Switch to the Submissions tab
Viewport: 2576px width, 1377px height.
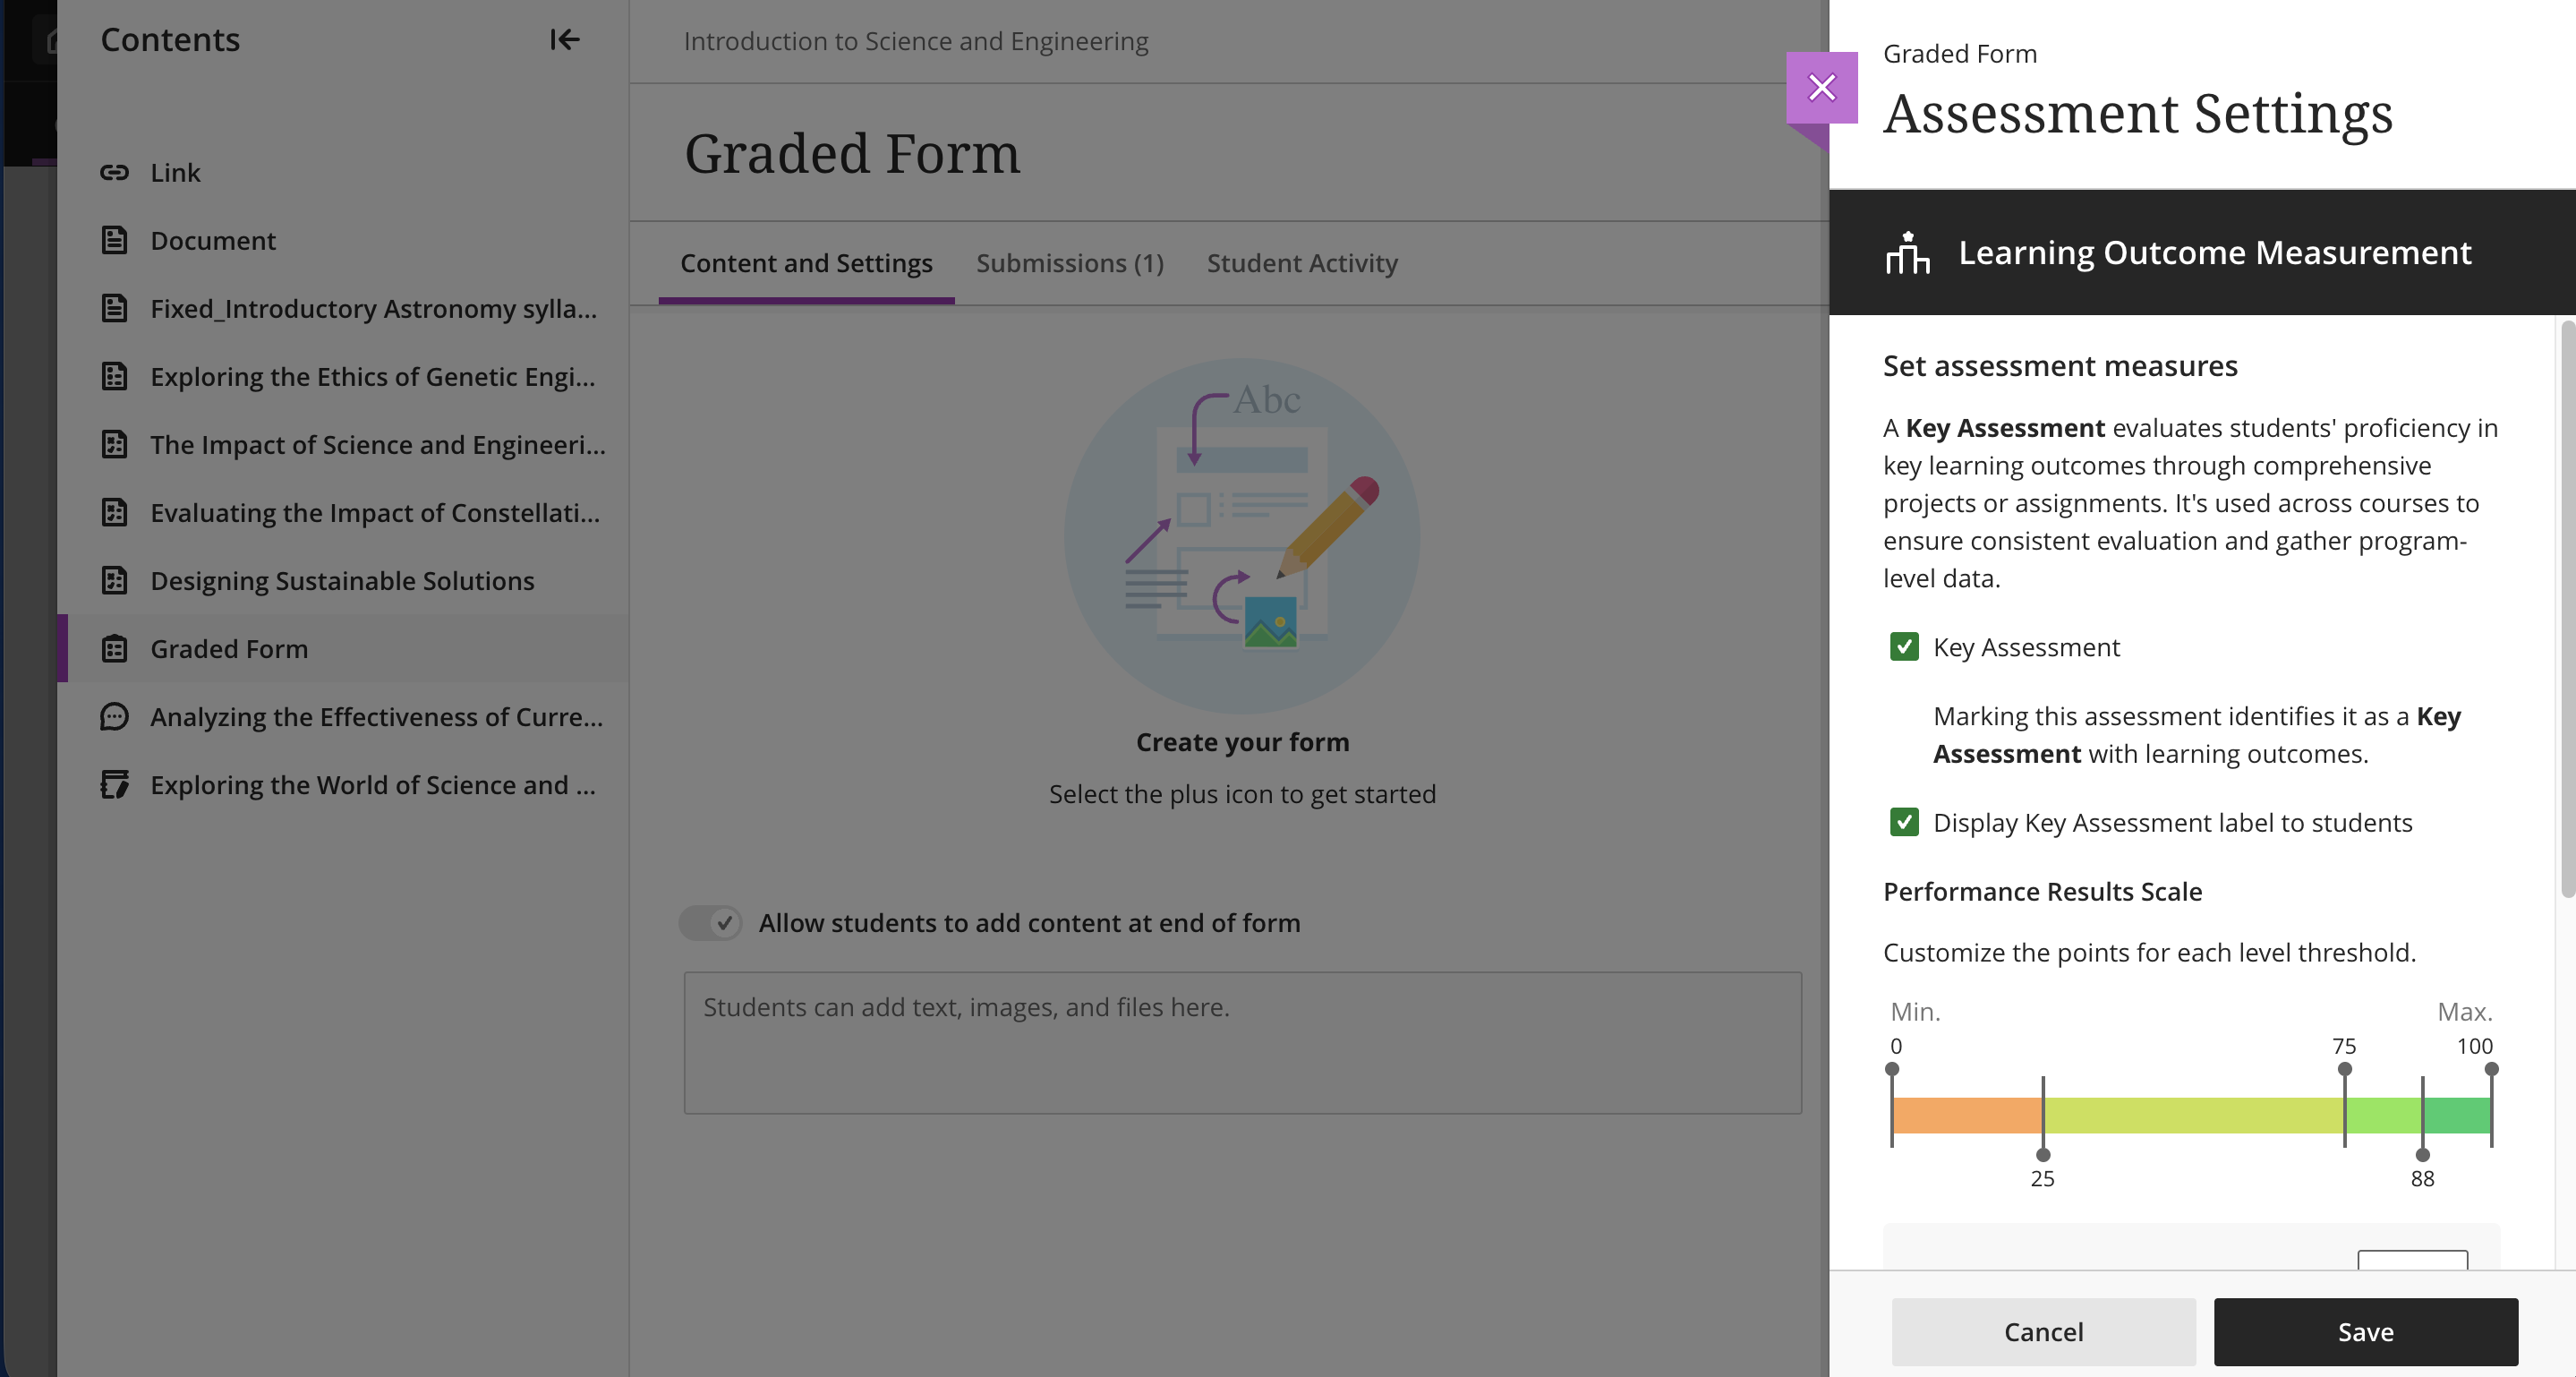pyautogui.click(x=1069, y=263)
